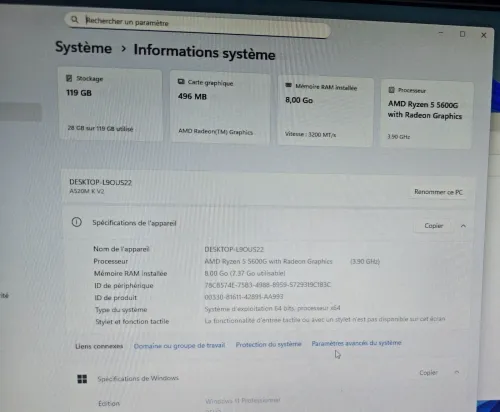Viewport: 500px width, 412px height.
Task: Open Paramètres avancés du système
Action: [356, 343]
